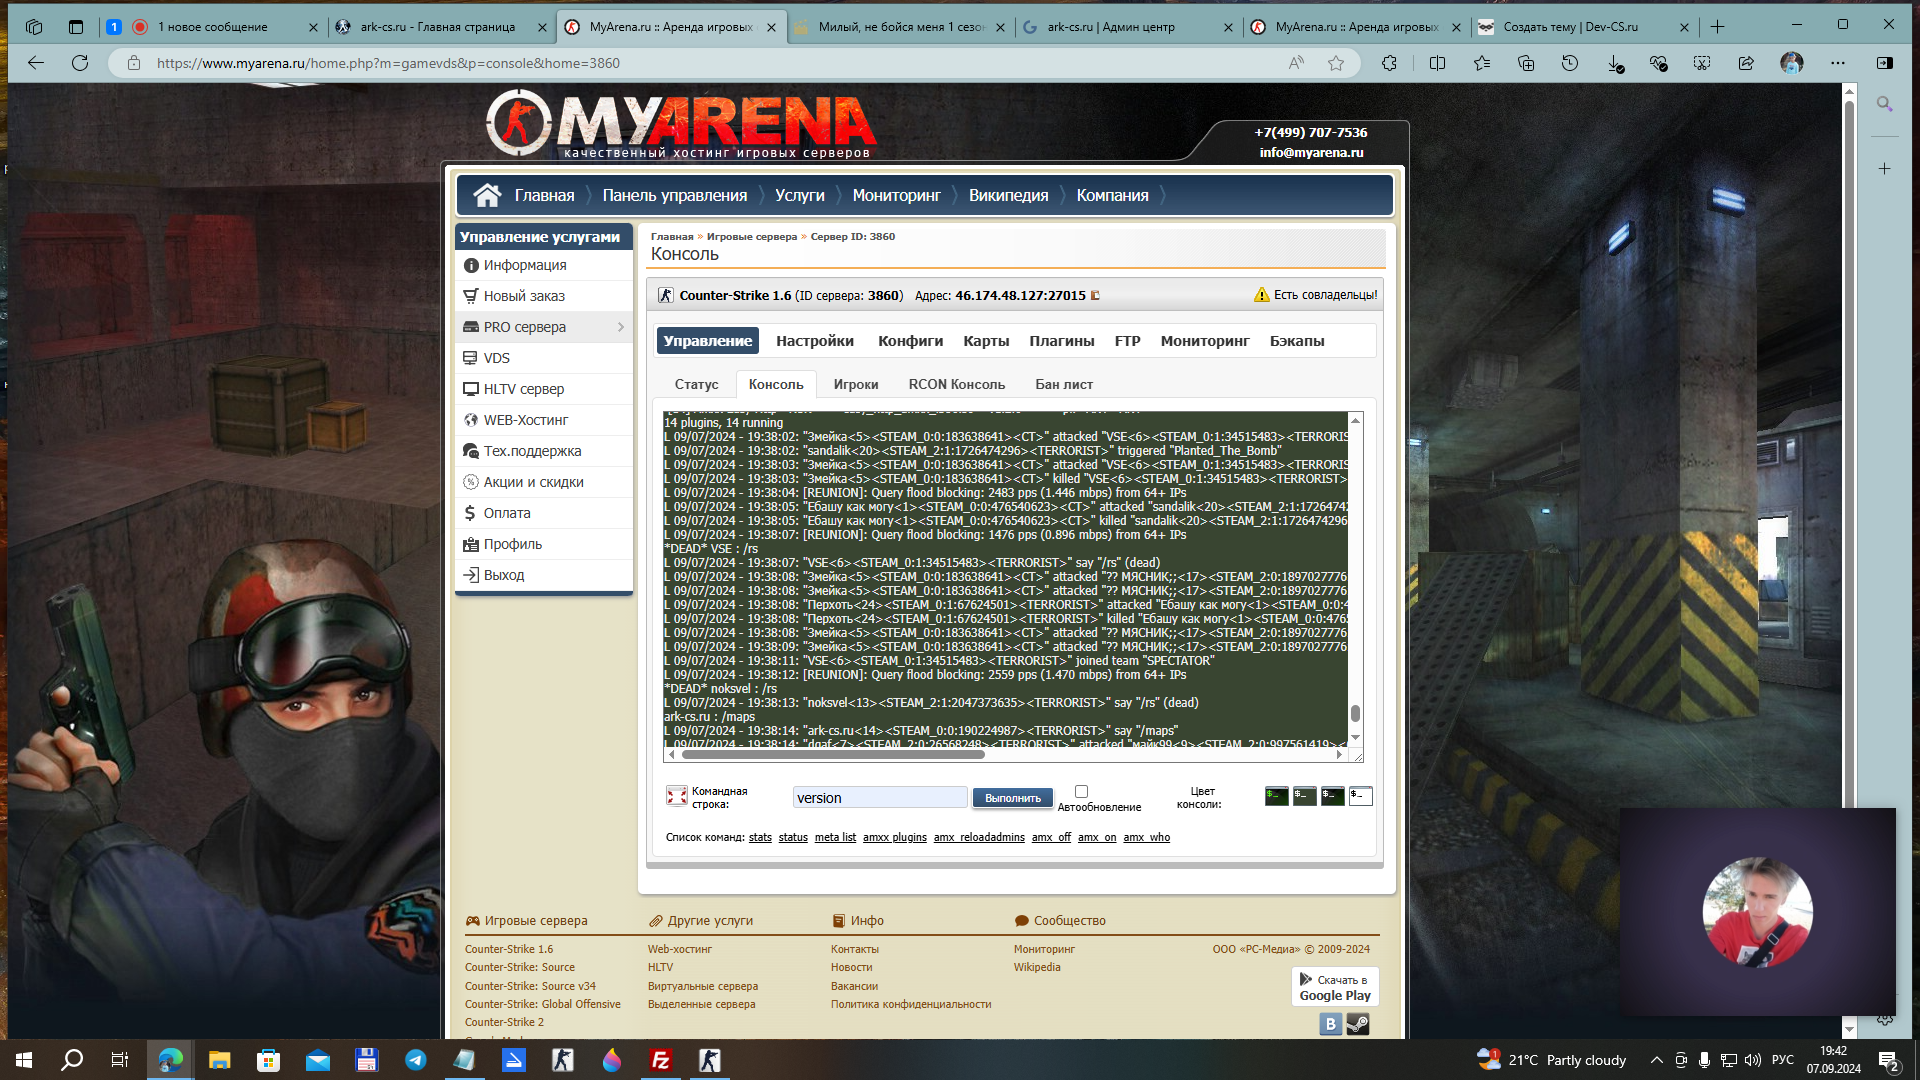The image size is (1920, 1080).
Task: Click the 'stats' command link
Action: point(760,838)
